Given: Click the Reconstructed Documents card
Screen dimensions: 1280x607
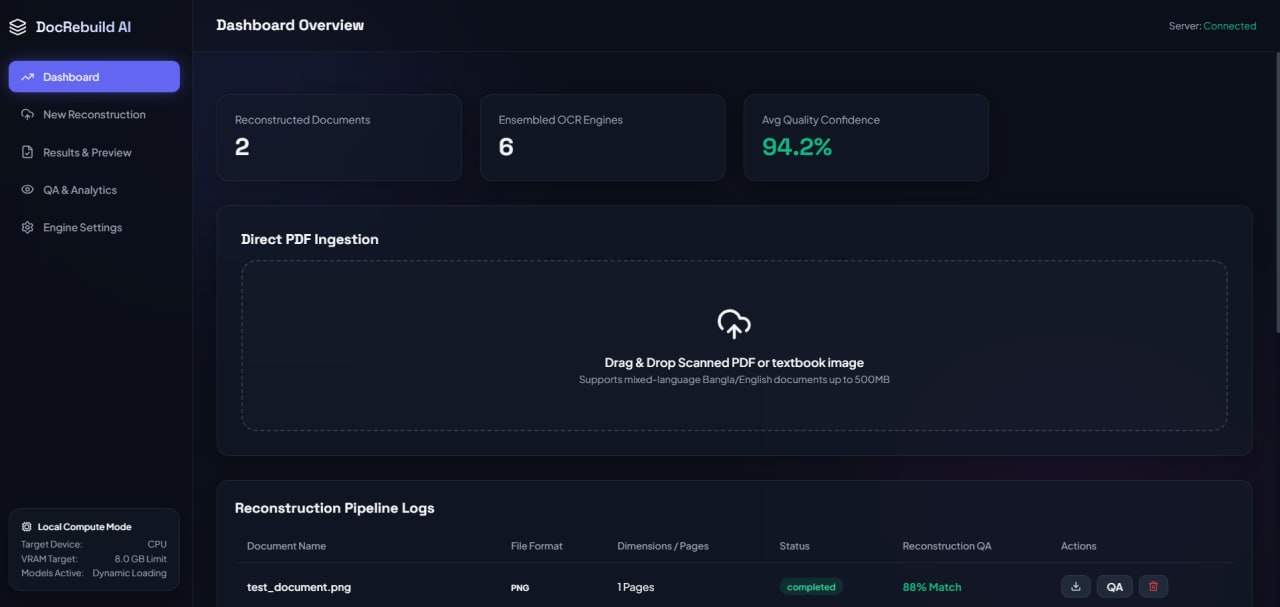Looking at the screenshot, I should (339, 138).
